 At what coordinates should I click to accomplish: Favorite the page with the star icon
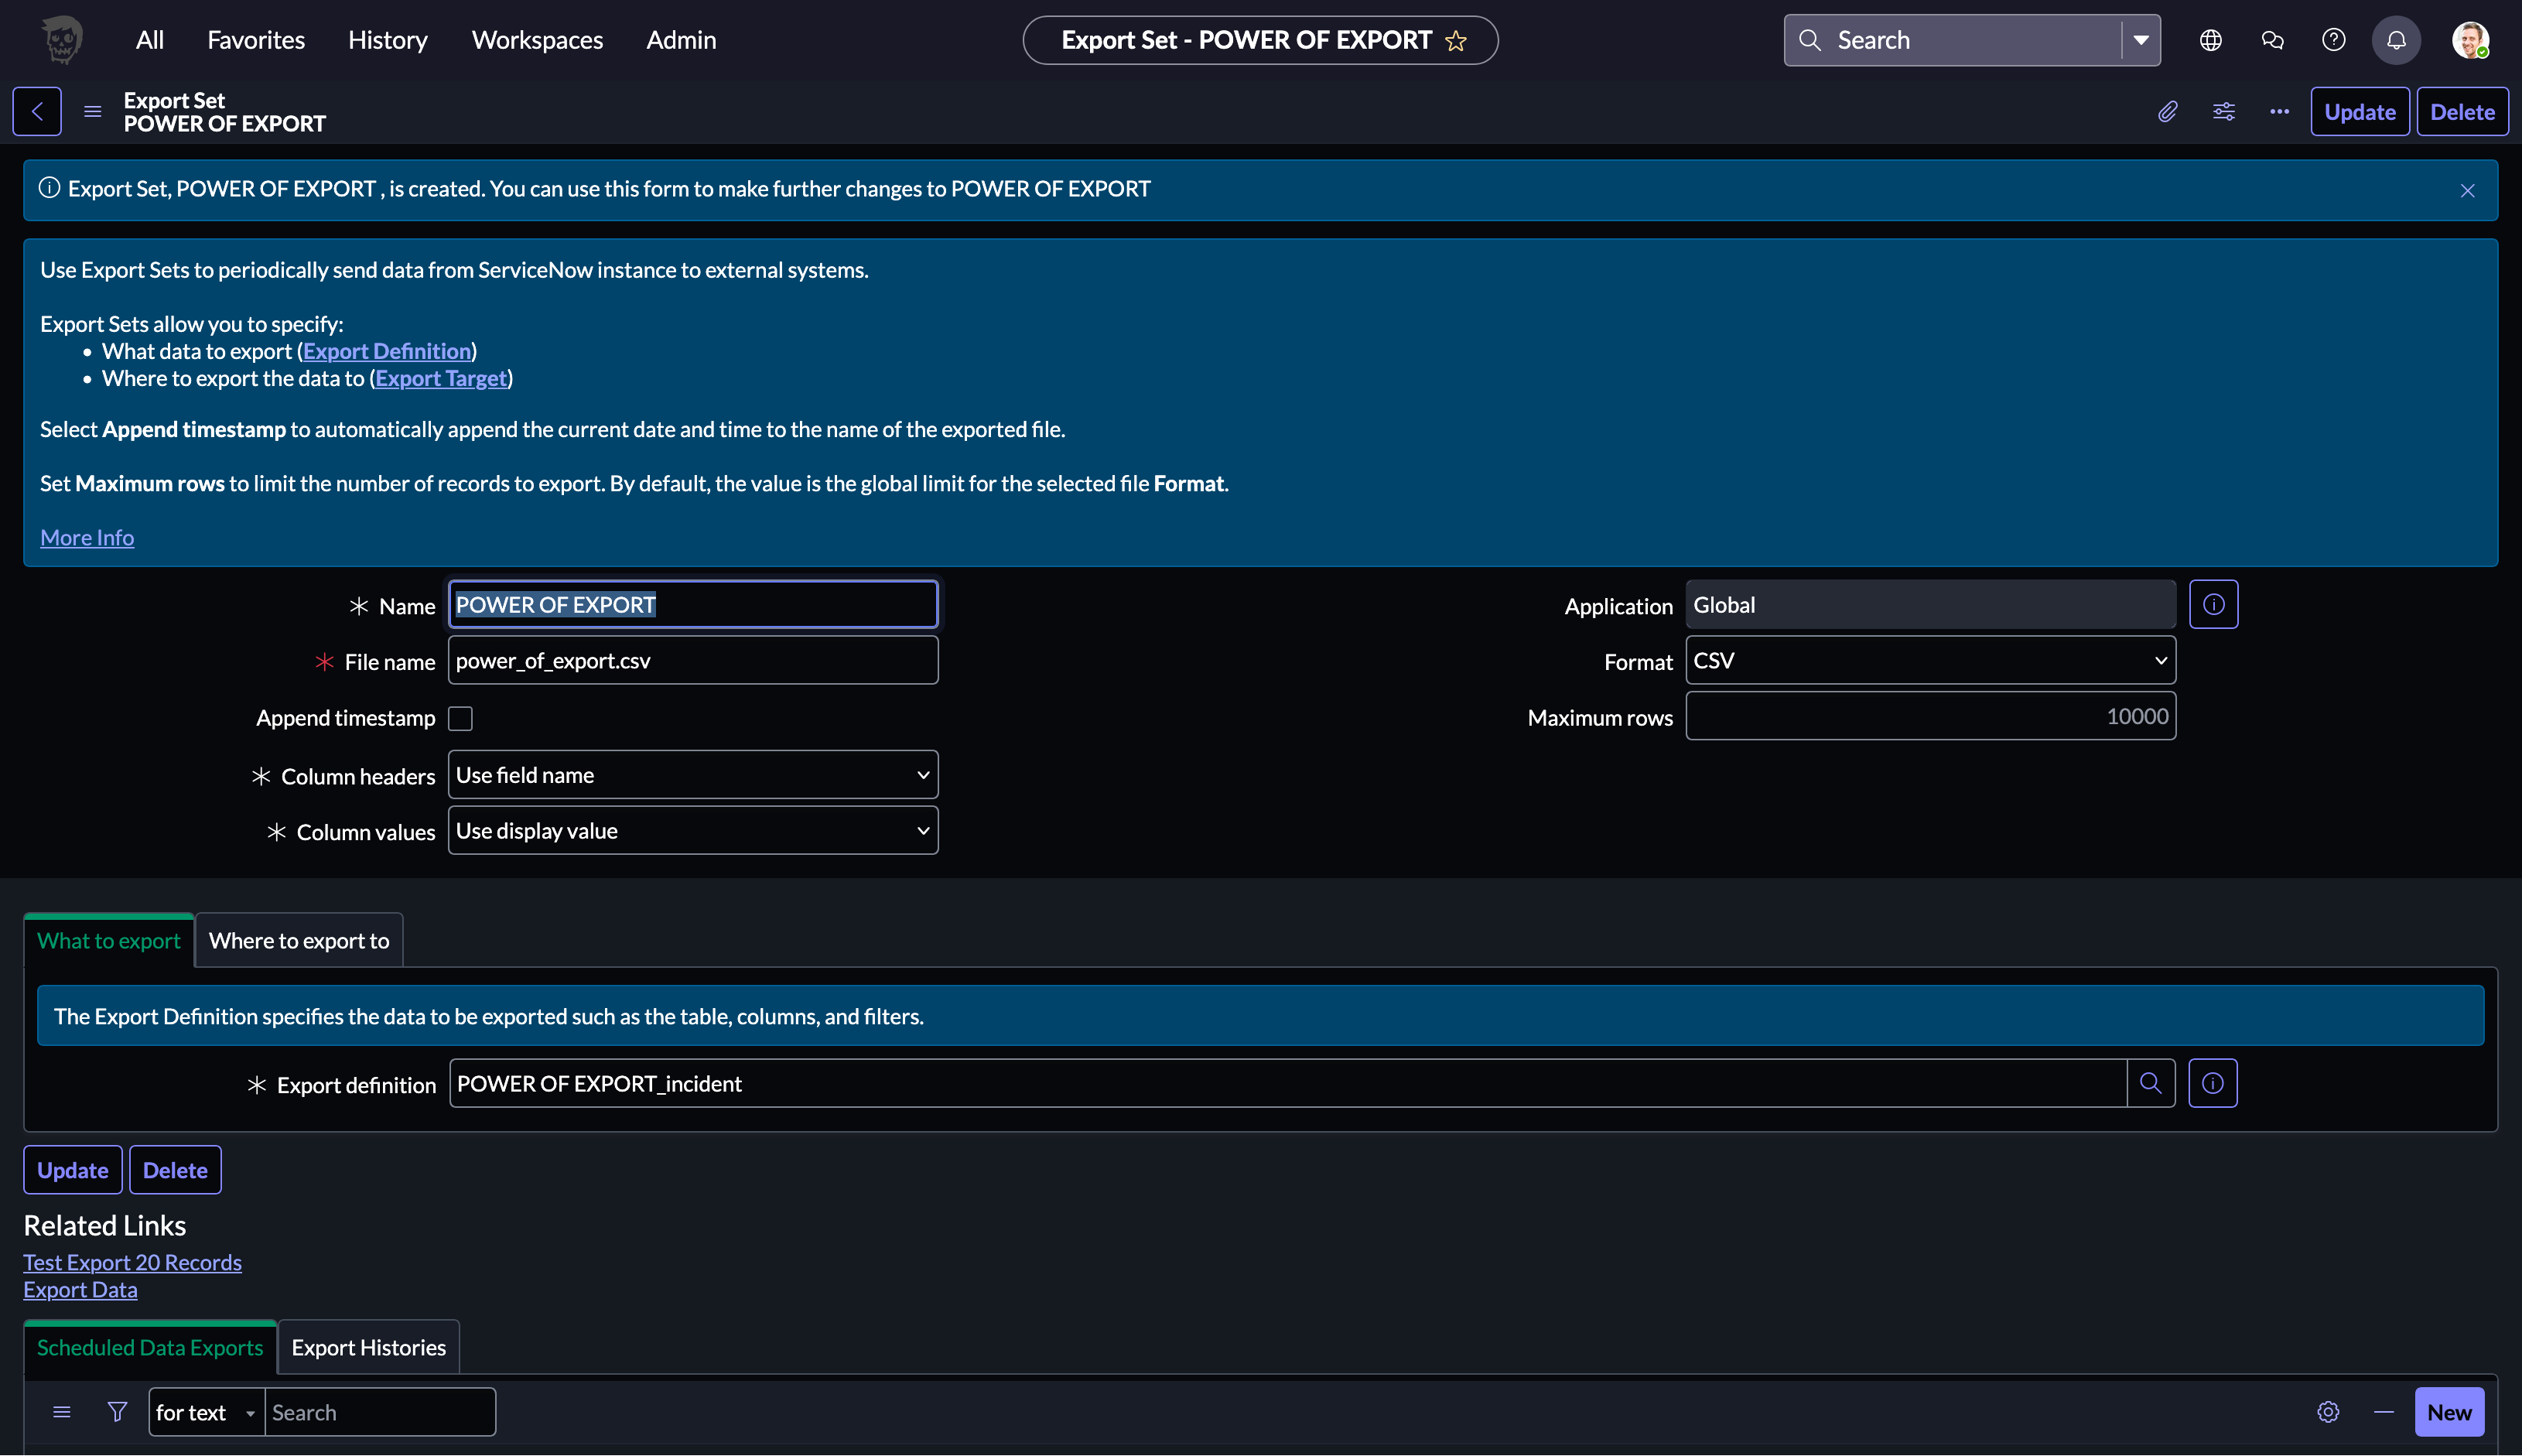[1456, 41]
